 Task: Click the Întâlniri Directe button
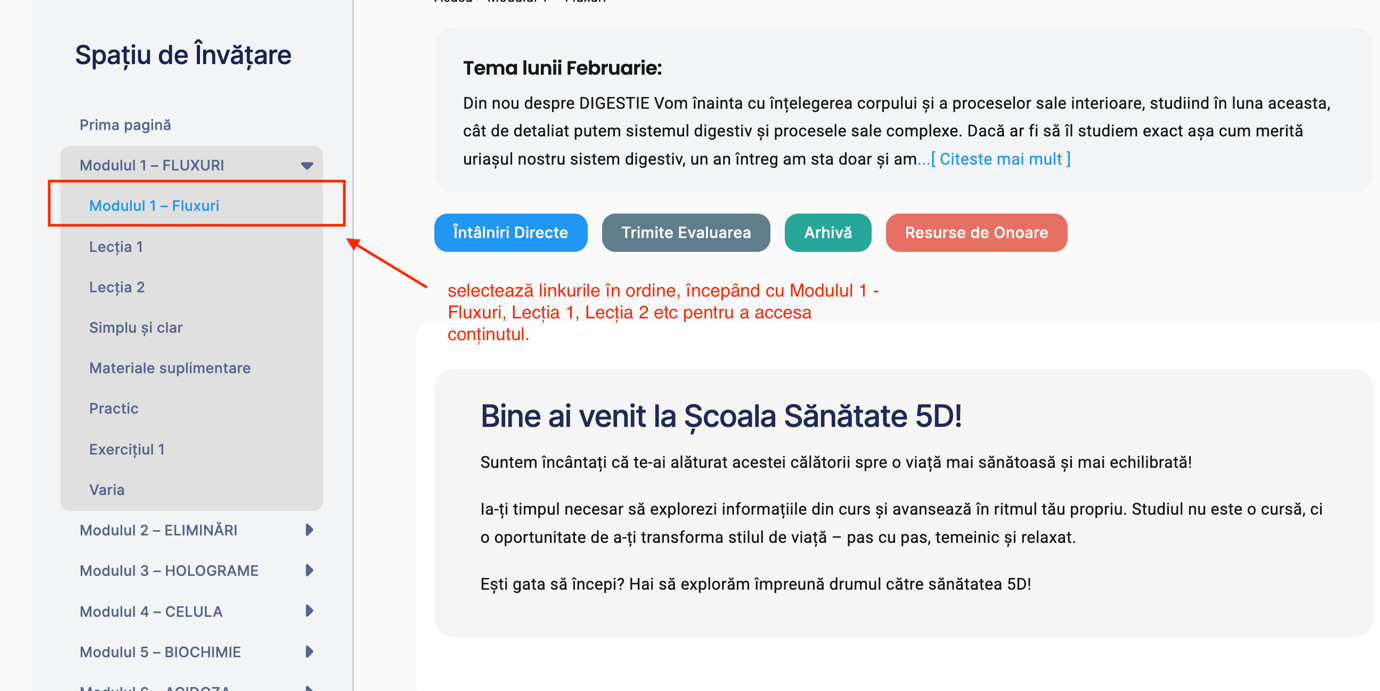pos(510,233)
